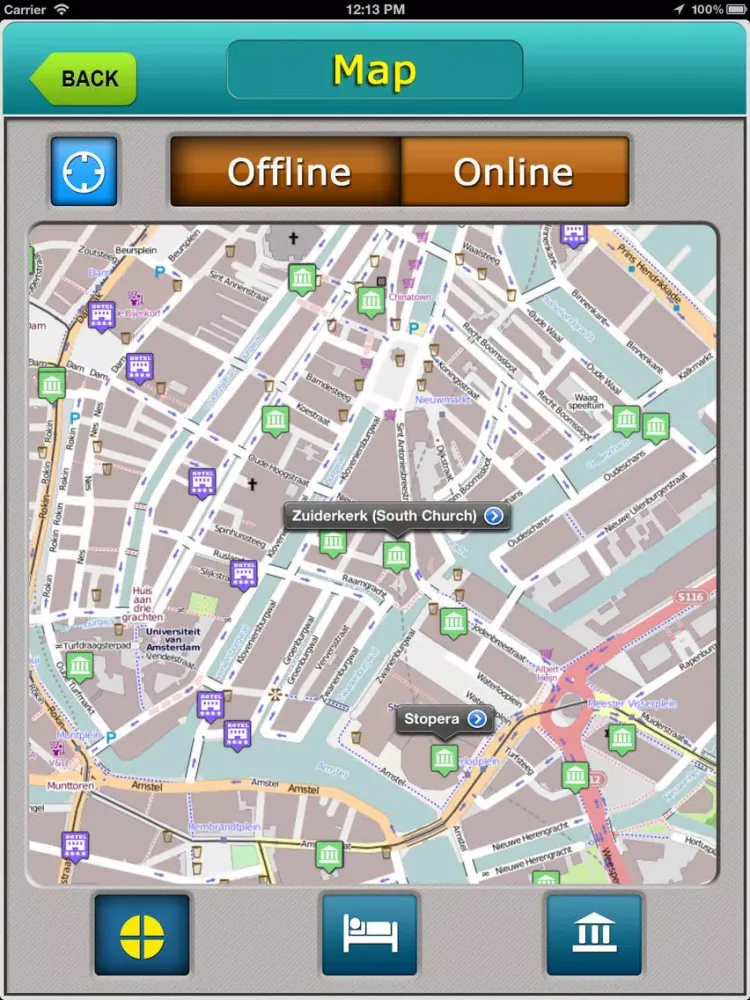This screenshot has width=750, height=1000.
Task: Tap the museum marker below Meester Visserplein label
Action: (622, 740)
